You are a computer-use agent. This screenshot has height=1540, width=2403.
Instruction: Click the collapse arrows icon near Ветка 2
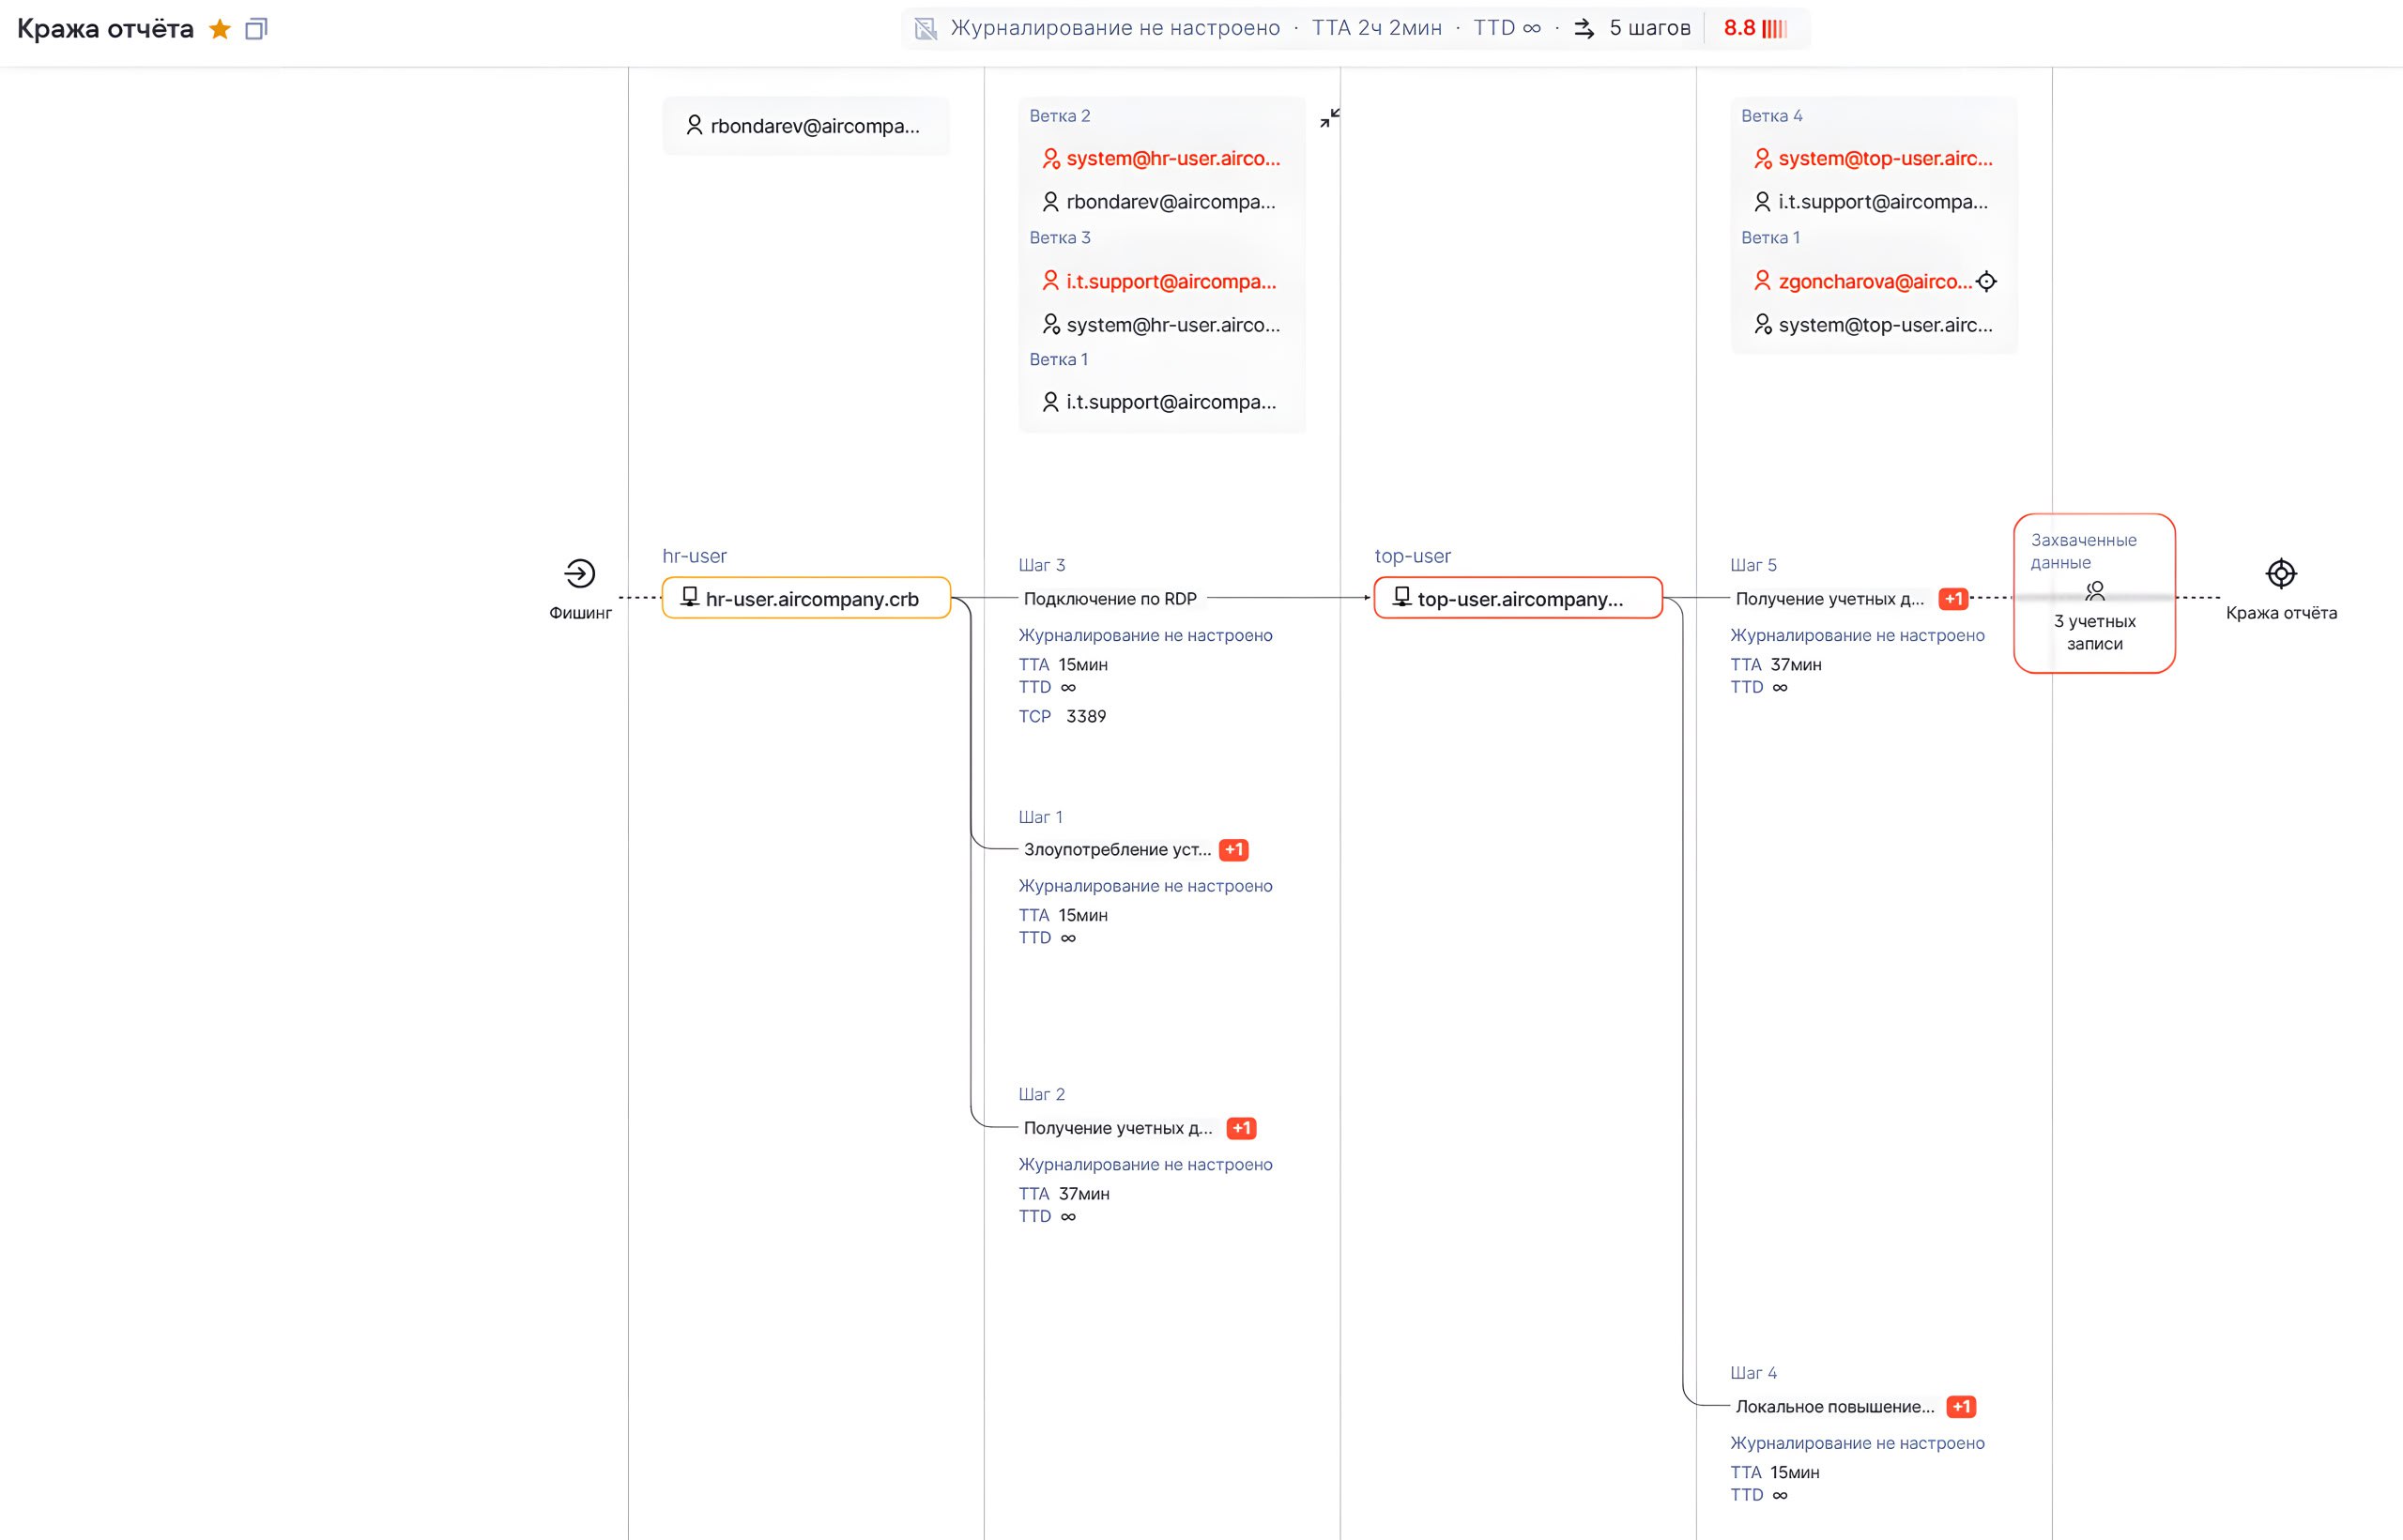[1329, 118]
